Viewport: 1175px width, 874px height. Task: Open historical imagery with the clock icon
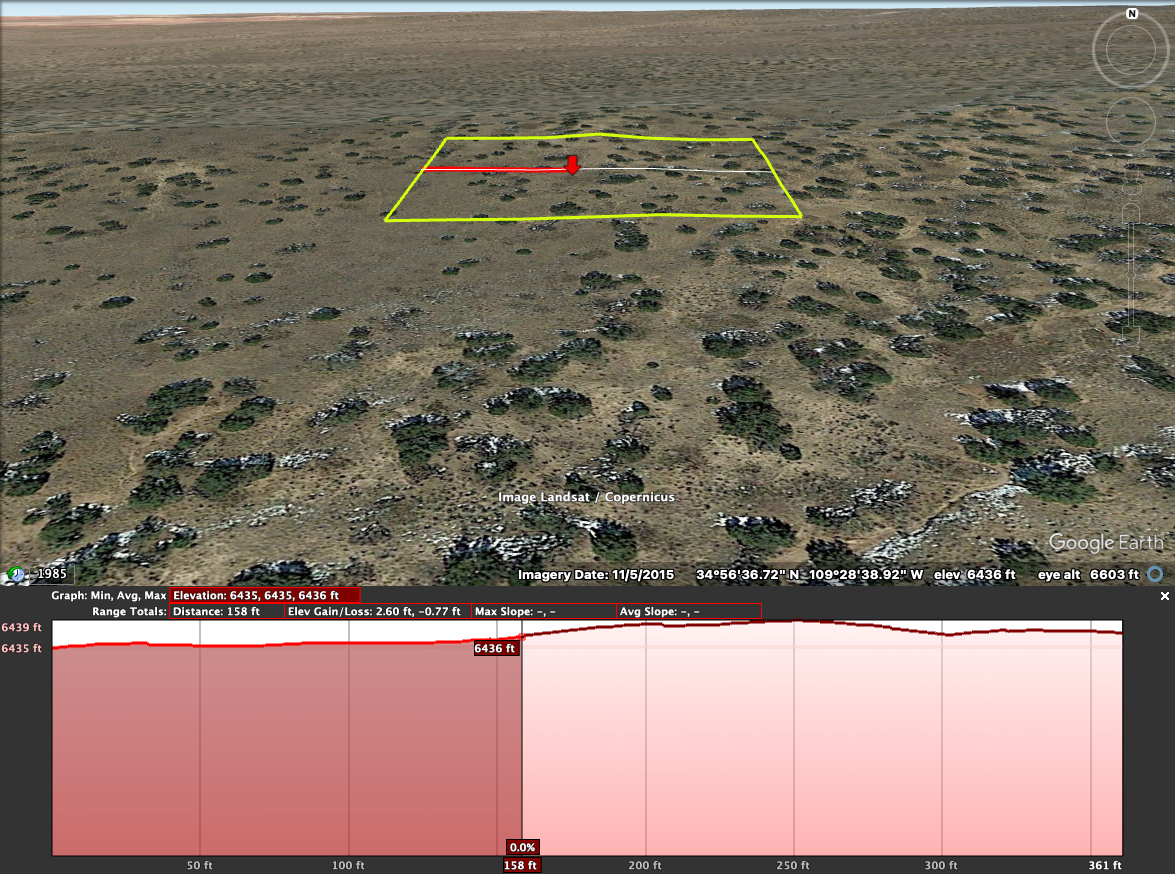point(16,575)
